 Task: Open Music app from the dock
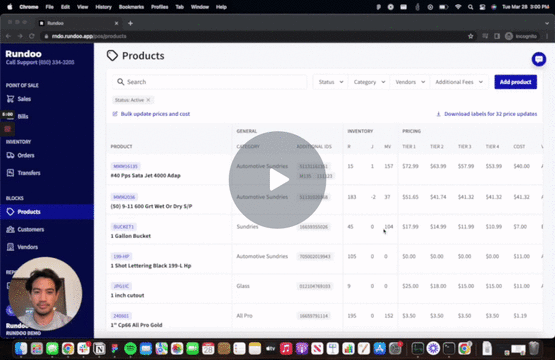[286, 349]
